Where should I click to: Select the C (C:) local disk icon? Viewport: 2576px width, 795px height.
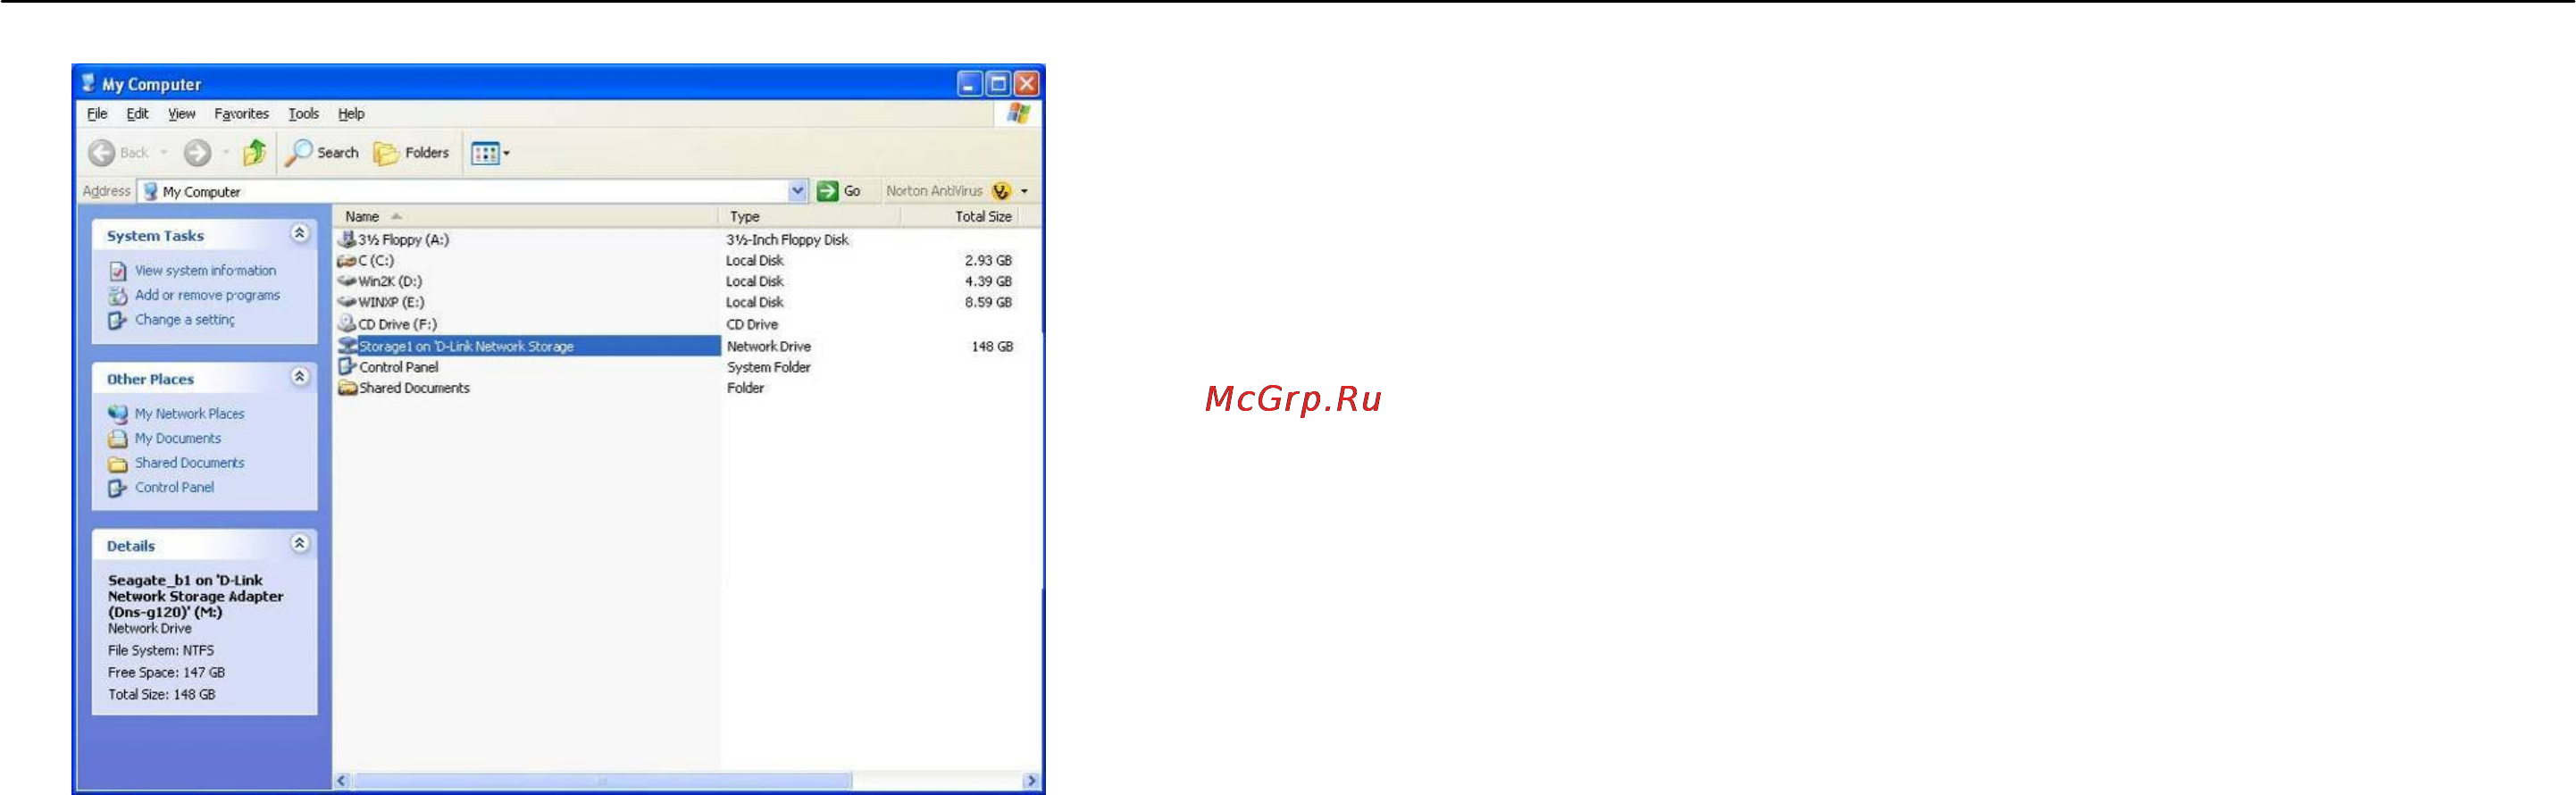pyautogui.click(x=347, y=261)
